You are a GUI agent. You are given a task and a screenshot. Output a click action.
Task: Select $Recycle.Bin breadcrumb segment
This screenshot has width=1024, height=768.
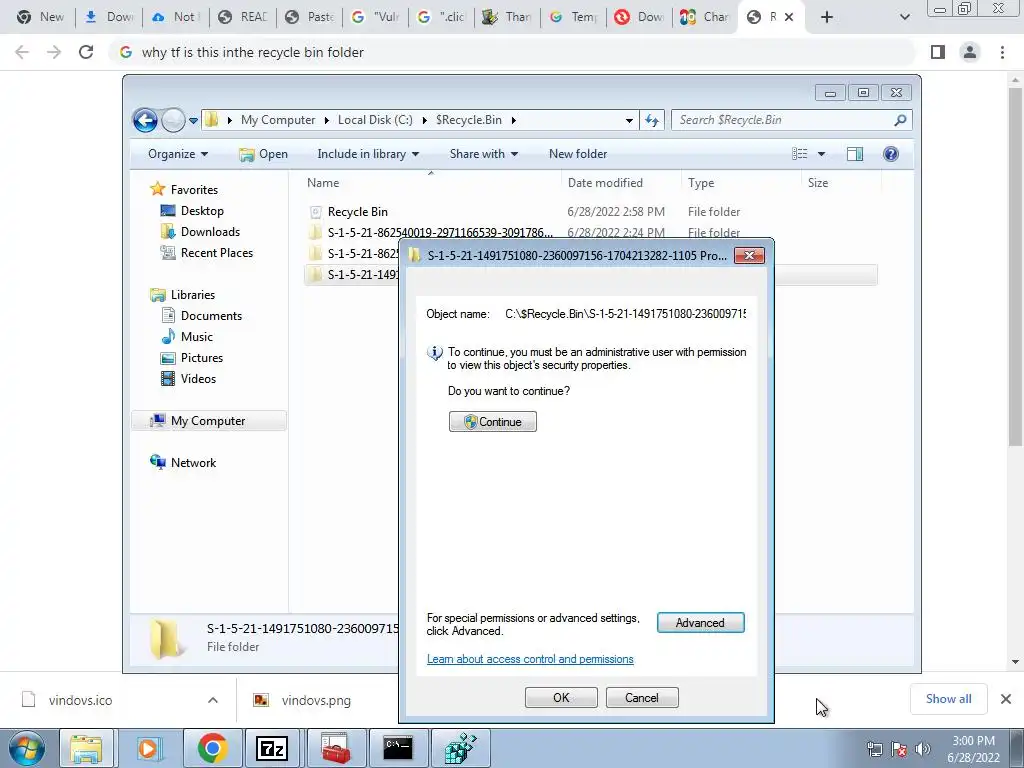pyautogui.click(x=469, y=120)
